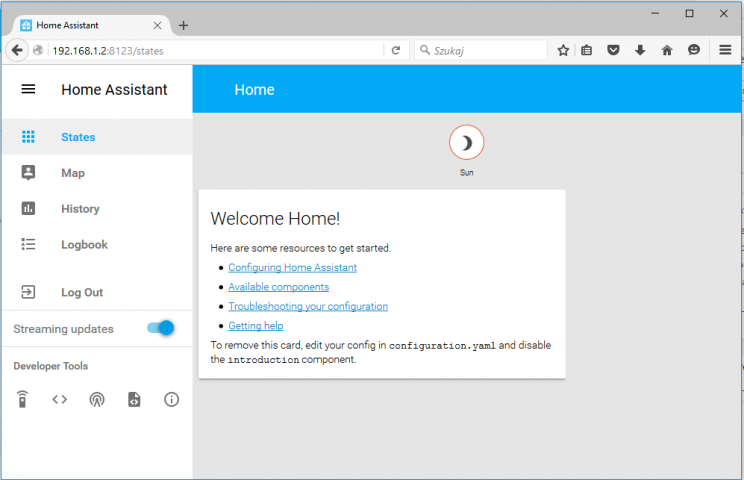Click the site identity globe icon
This screenshot has height=480, width=744.
[38, 50]
